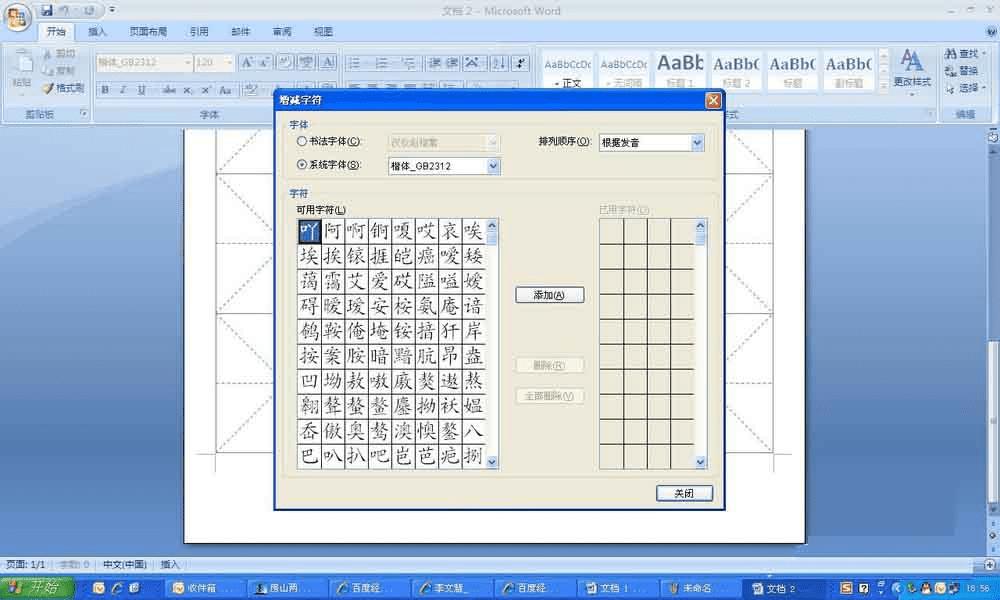Click the bullet list icon in ribbon
The width and height of the screenshot is (1000, 600).
(355, 62)
